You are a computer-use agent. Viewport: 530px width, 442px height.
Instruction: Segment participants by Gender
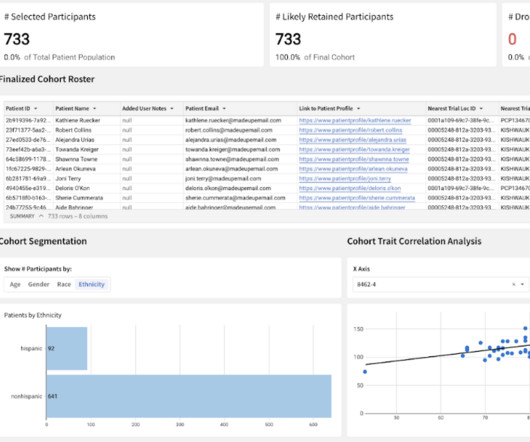[39, 284]
